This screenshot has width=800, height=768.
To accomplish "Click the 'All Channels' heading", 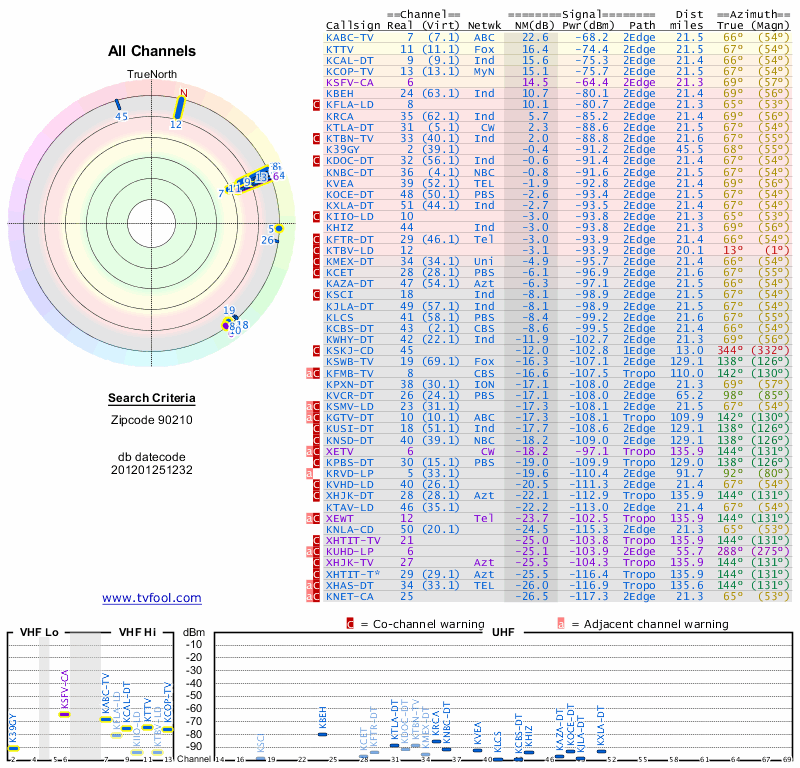I will point(152,51).
